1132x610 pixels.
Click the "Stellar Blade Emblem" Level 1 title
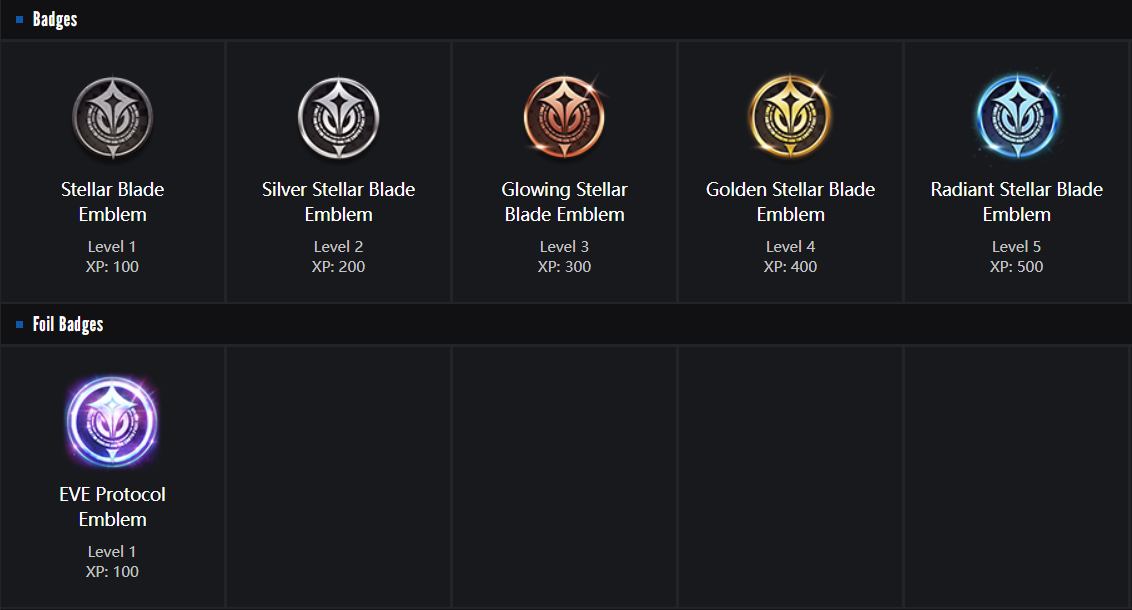click(113, 202)
